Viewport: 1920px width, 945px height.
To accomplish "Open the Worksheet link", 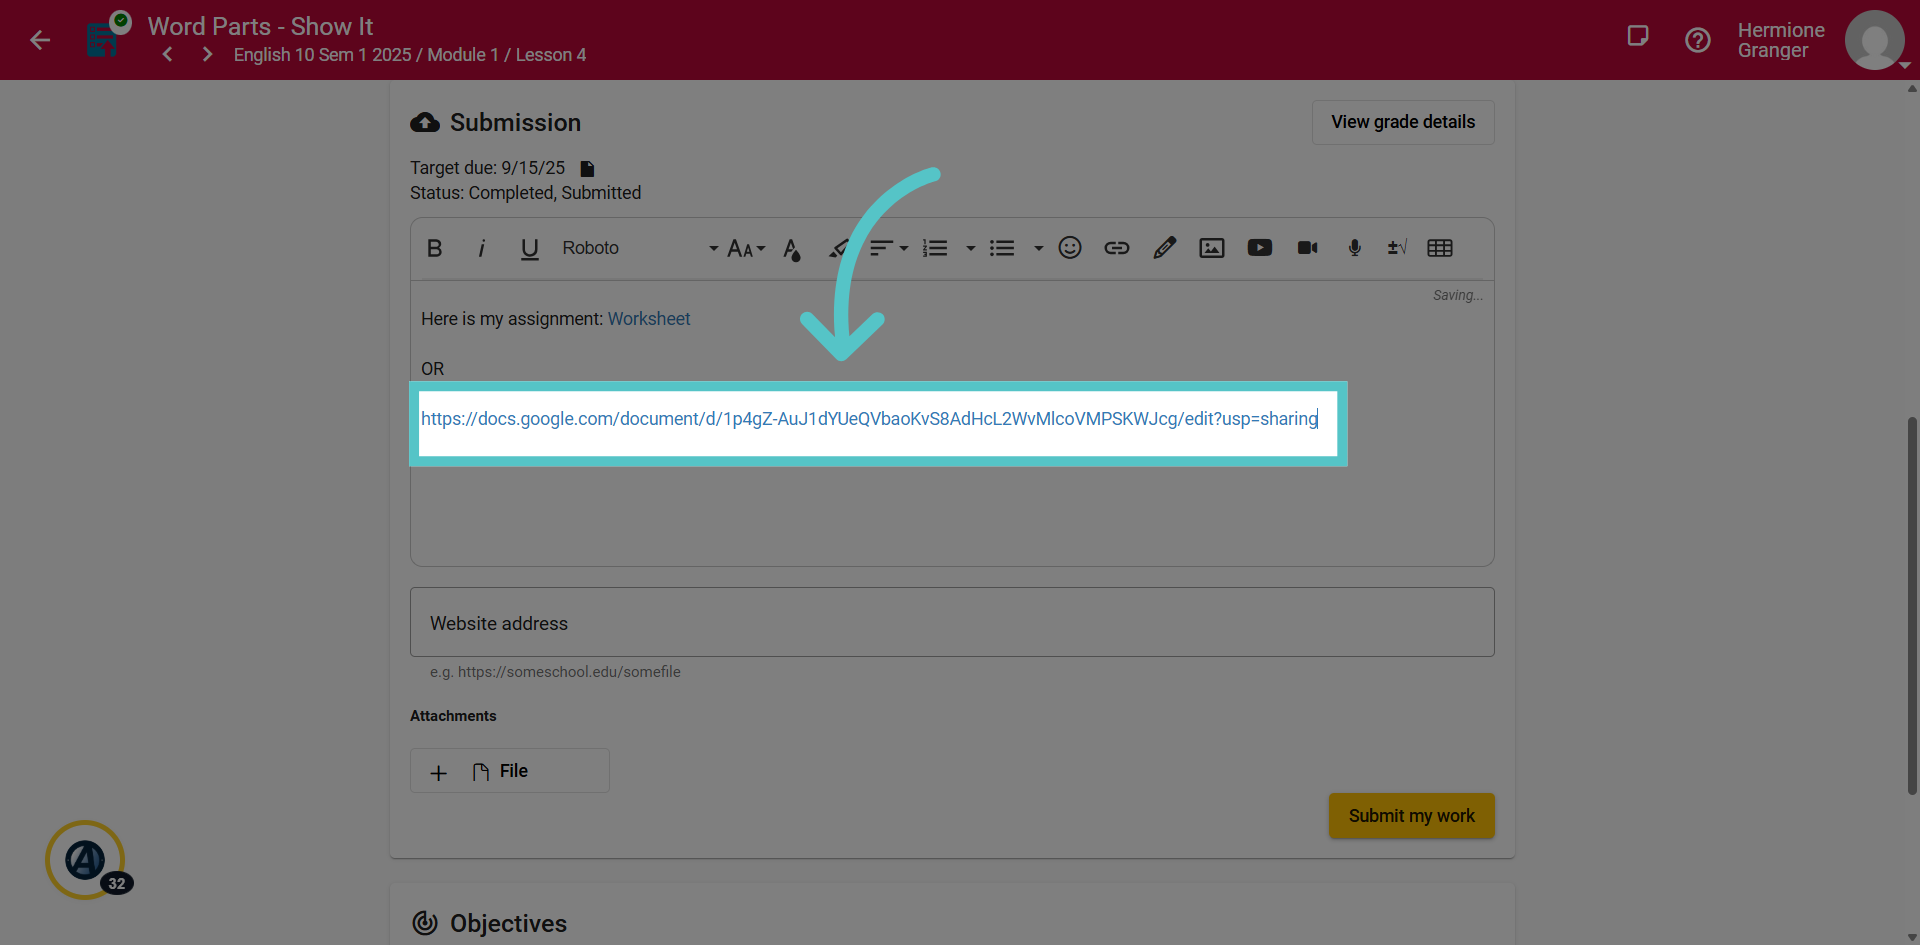I will pos(649,319).
